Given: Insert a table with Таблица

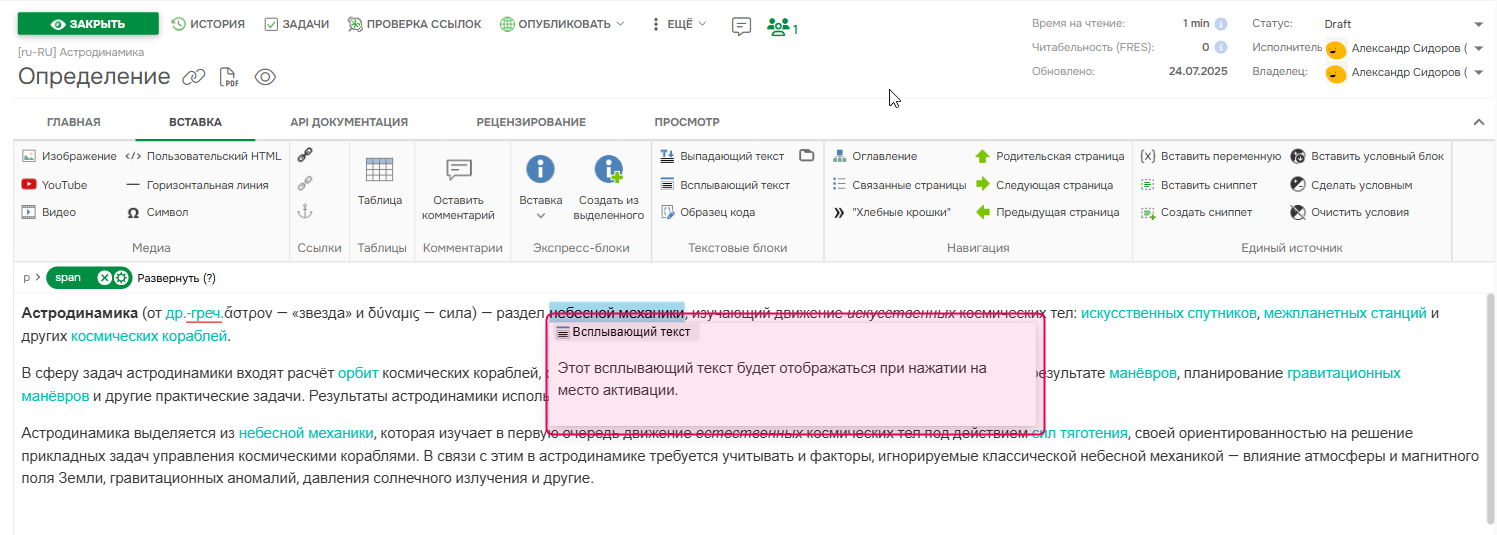Looking at the screenshot, I should (x=379, y=182).
